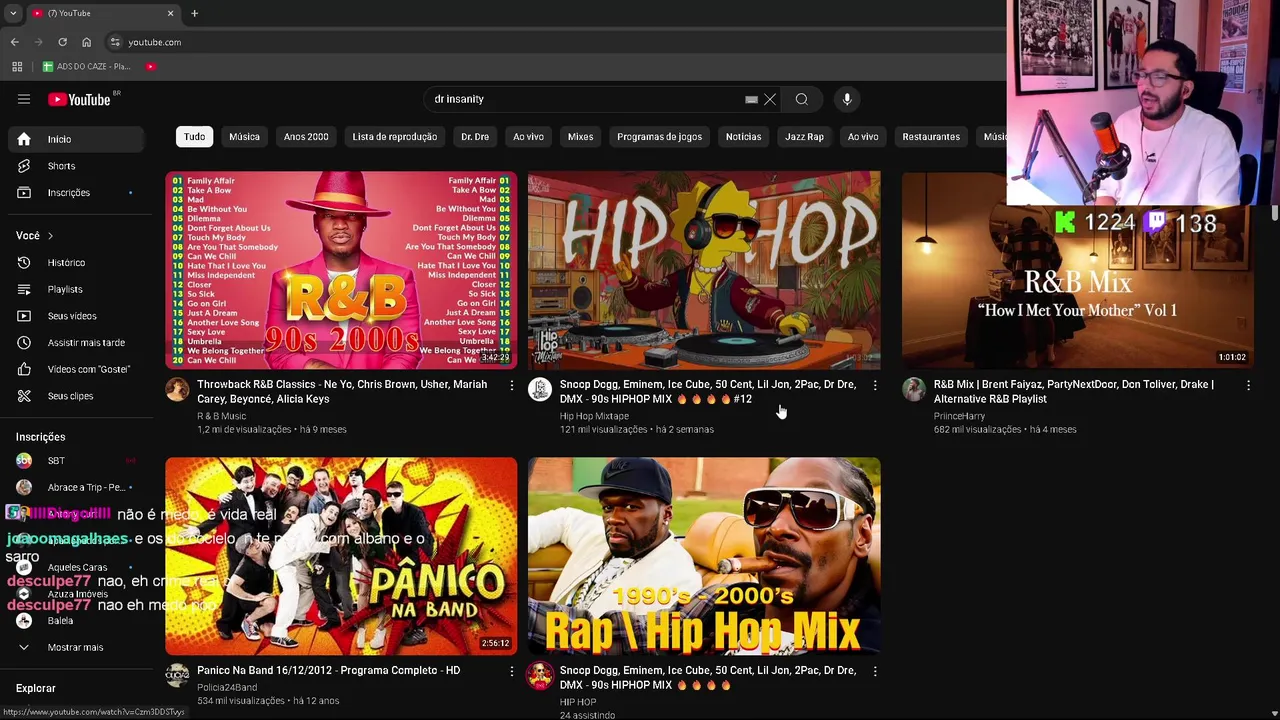Open SBT channel subscription

pyautogui.click(x=75, y=460)
